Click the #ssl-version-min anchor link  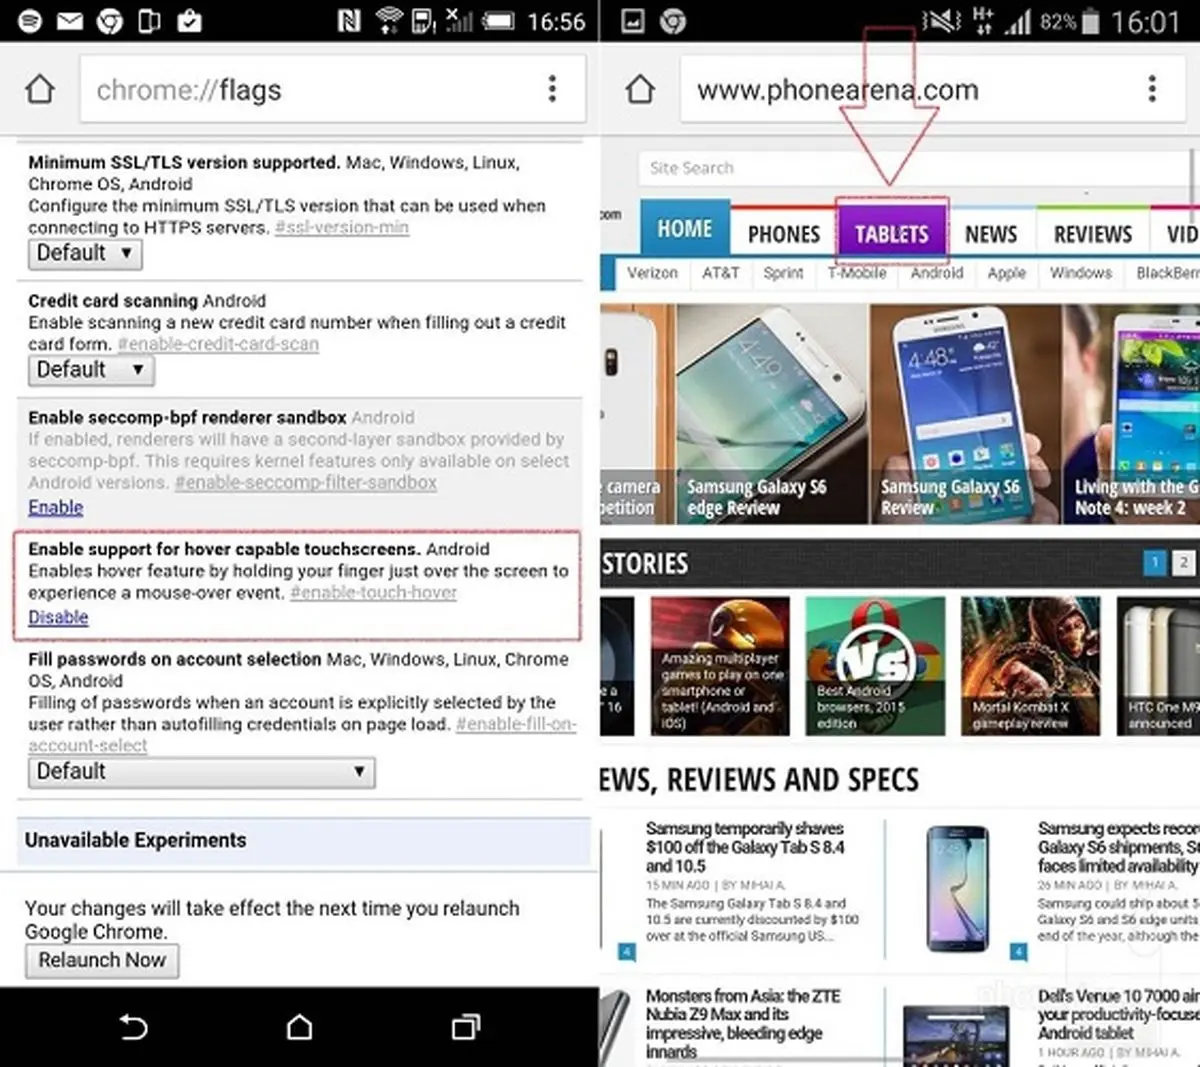point(342,228)
